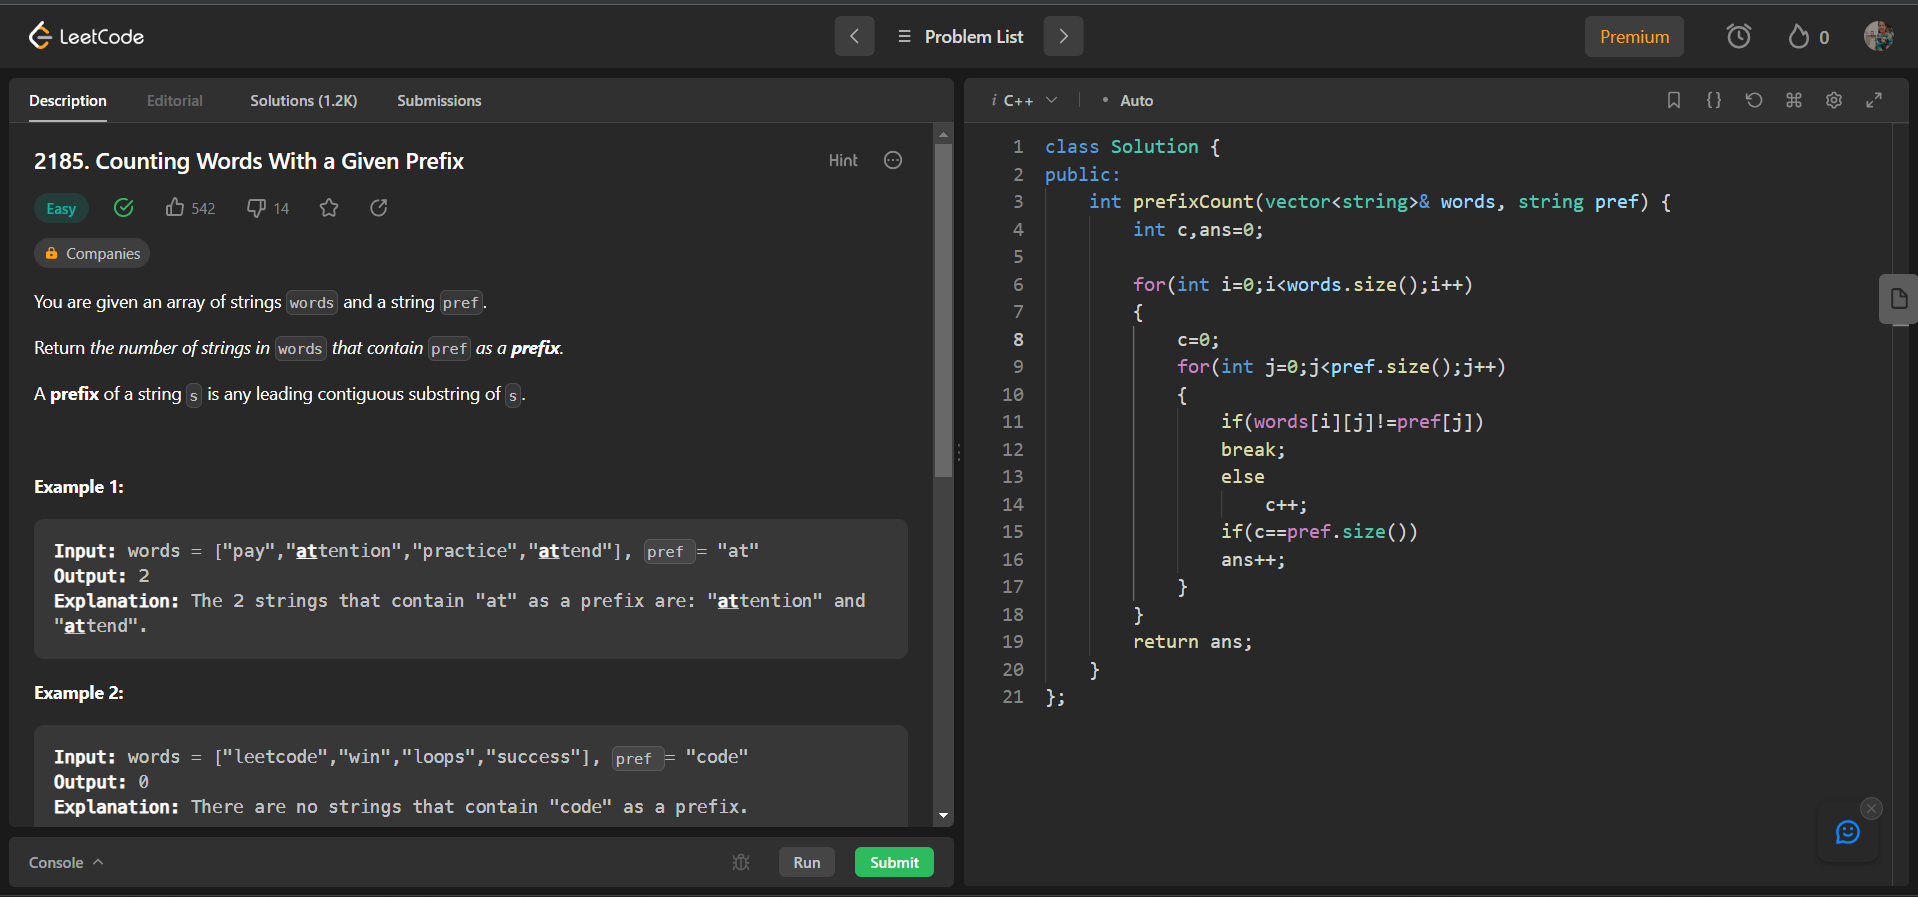Click the Auto indicator in editor
The image size is (1918, 897).
coord(1136,101)
